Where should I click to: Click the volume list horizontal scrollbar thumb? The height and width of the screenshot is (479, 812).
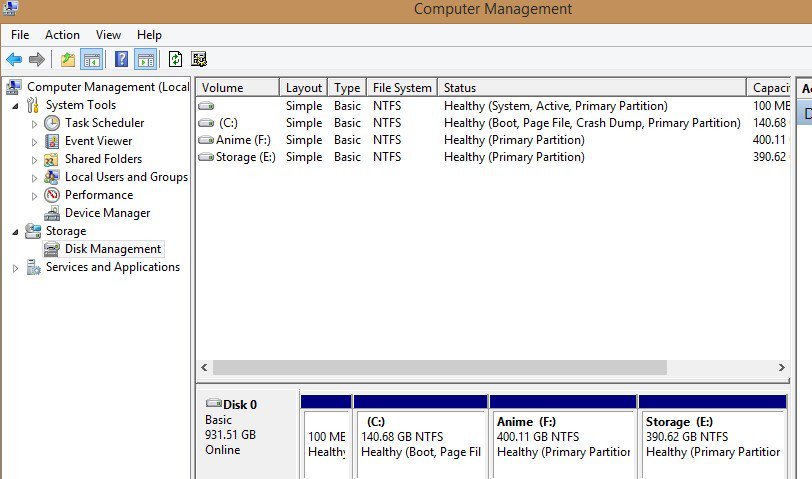[440, 368]
